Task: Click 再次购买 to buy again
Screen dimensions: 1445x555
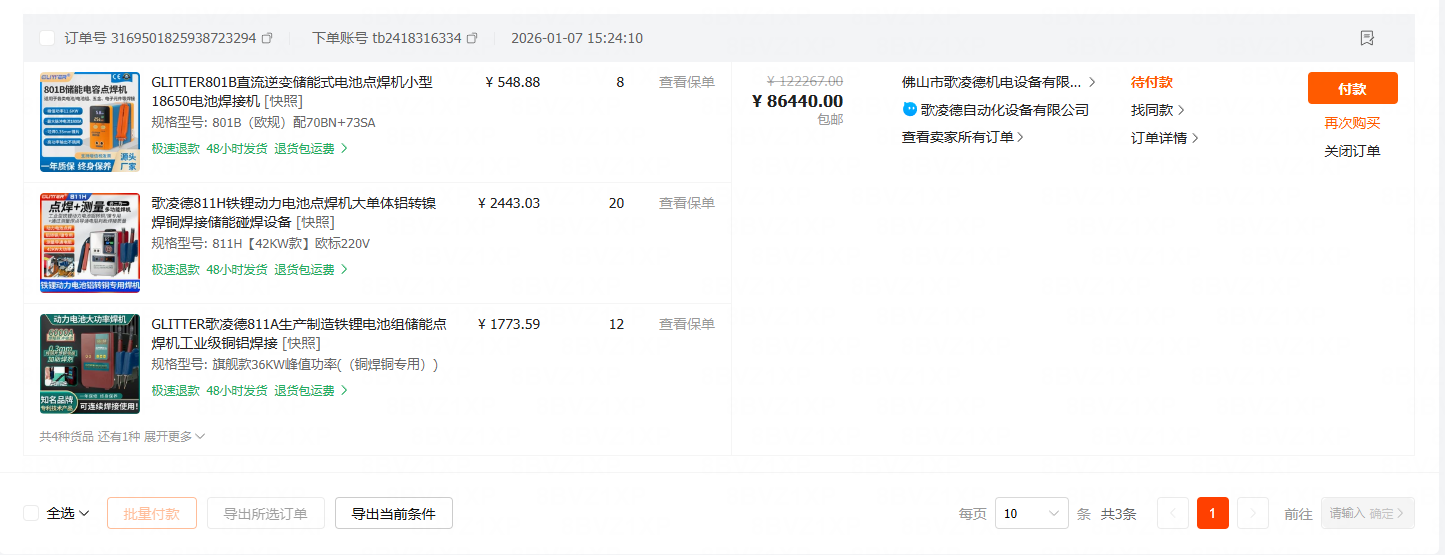Action: (1352, 123)
